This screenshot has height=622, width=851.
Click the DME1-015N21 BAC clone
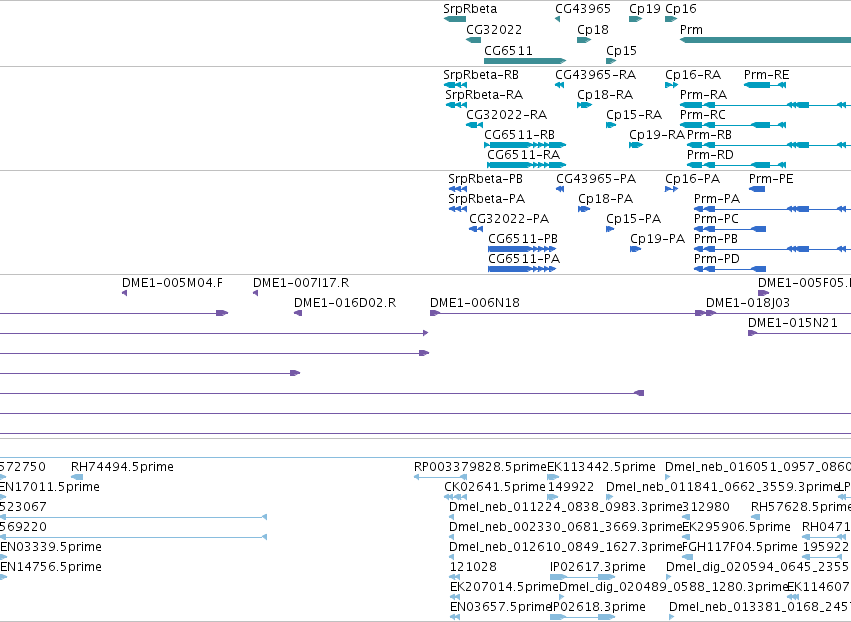pos(799,333)
